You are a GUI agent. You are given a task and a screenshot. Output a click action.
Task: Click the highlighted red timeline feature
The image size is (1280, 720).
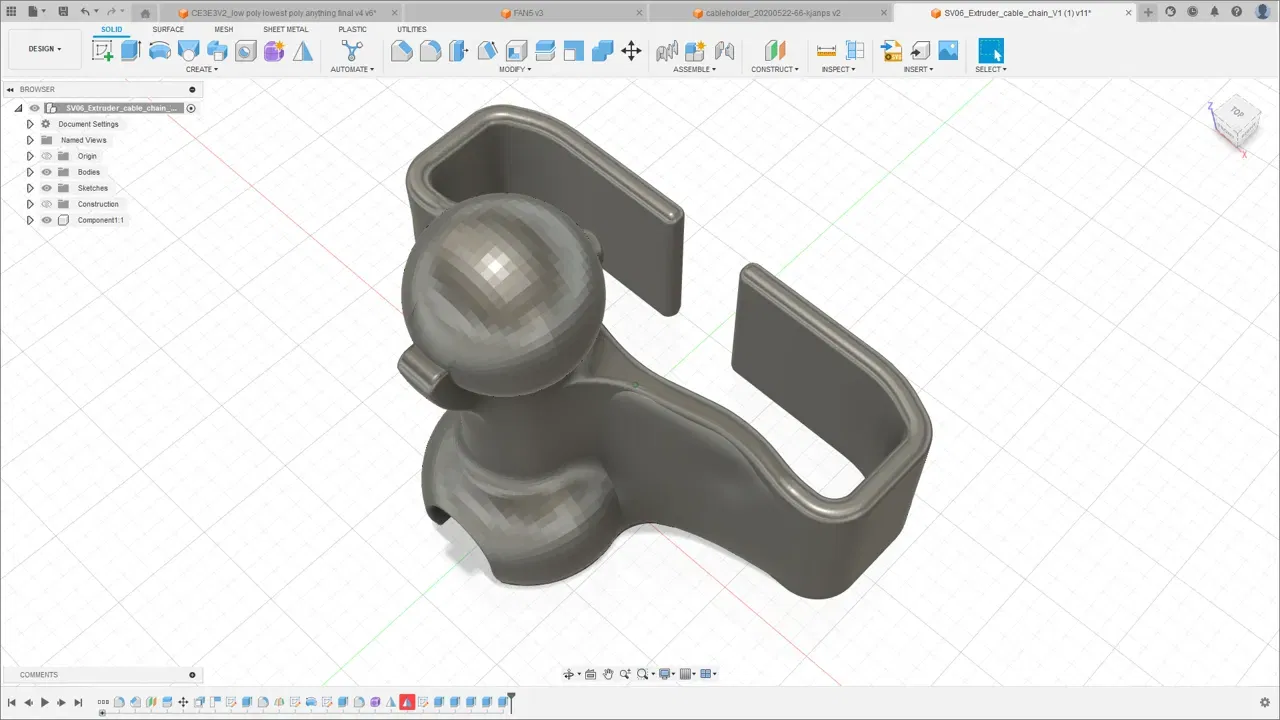(x=407, y=703)
